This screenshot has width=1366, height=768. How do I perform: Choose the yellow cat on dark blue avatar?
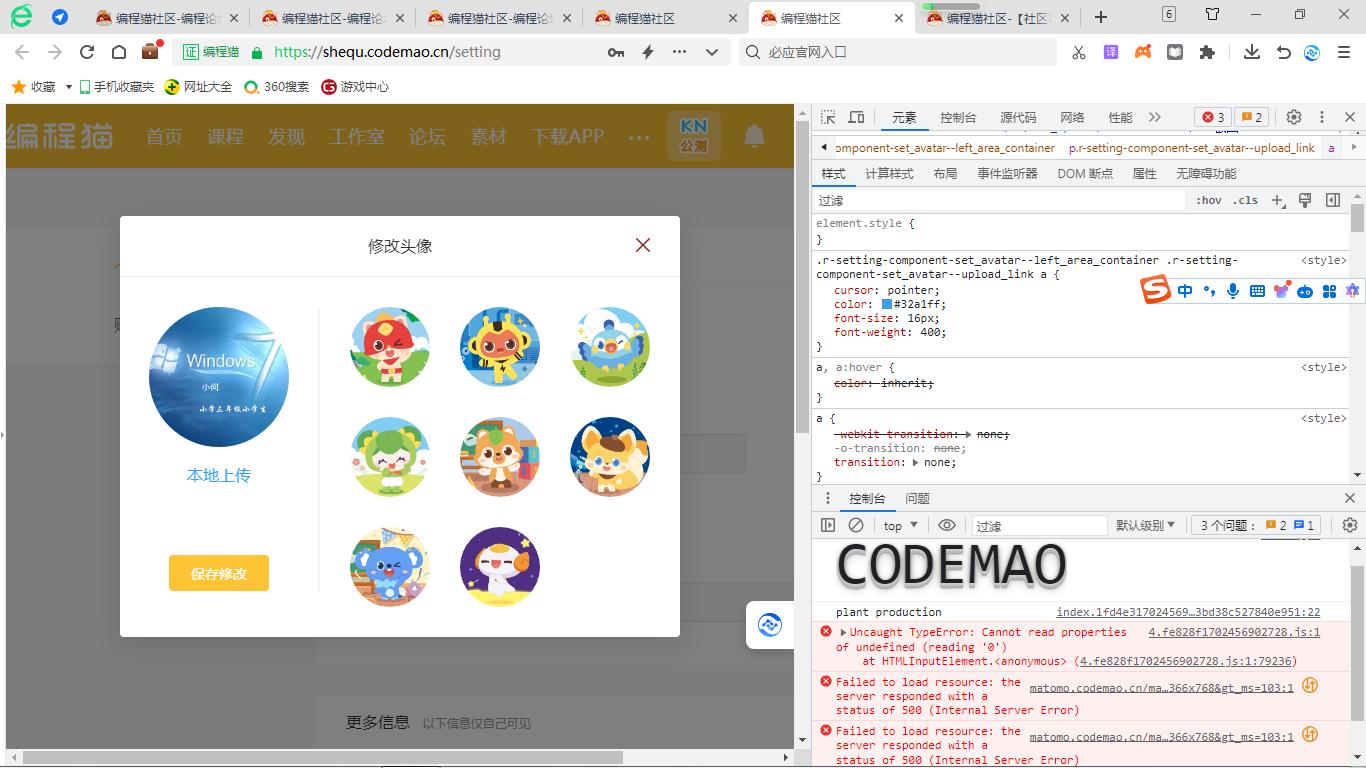tap(610, 457)
